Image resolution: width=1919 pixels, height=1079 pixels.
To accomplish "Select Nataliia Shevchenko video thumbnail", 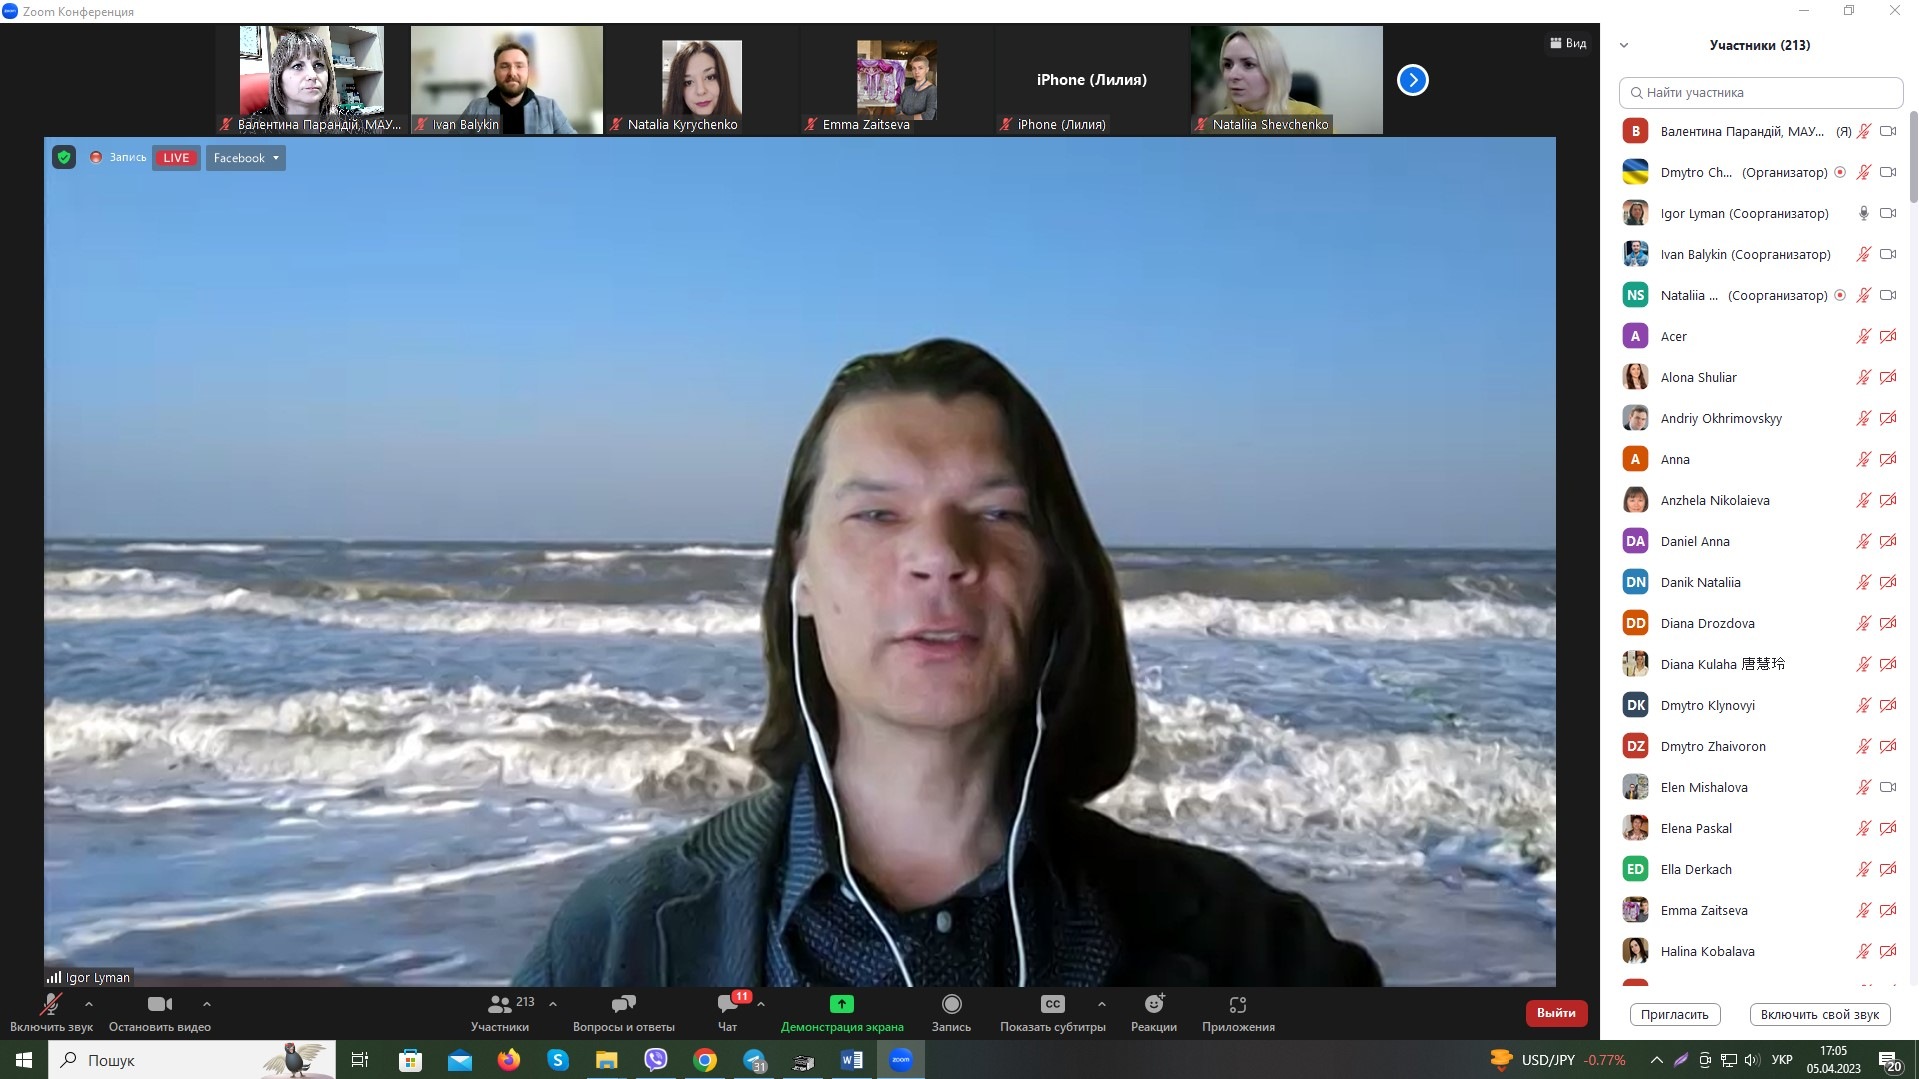I will [1287, 80].
